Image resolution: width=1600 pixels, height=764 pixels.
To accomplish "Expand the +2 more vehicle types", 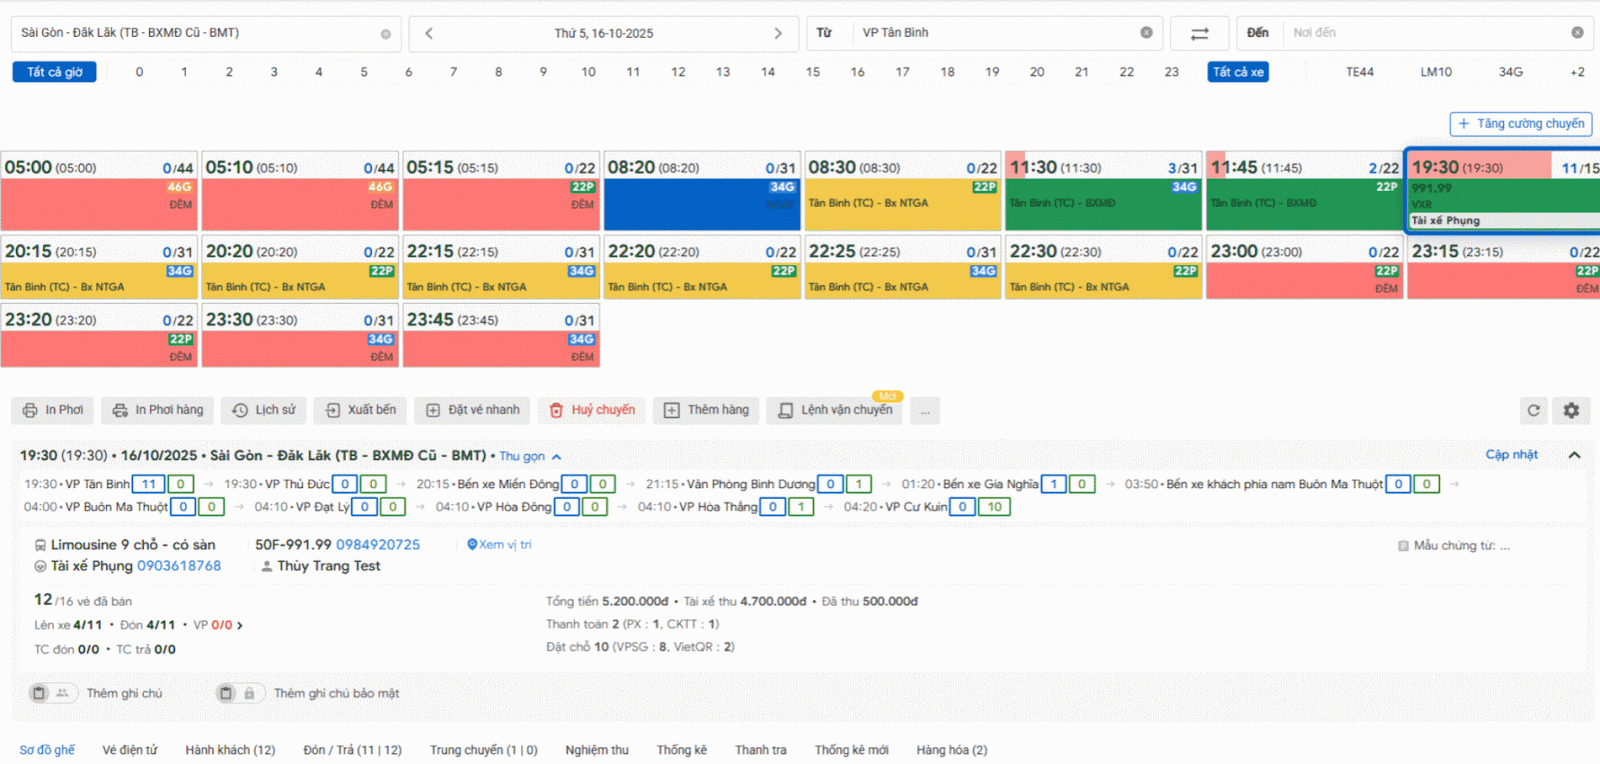I will [x=1577, y=72].
